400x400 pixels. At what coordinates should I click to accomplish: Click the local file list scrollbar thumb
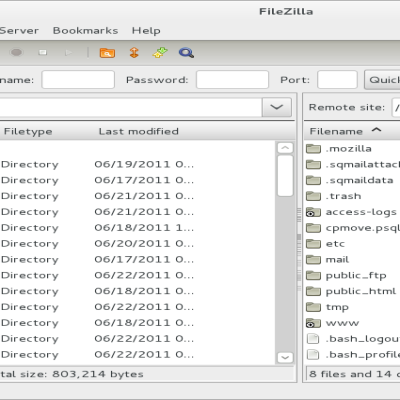pyautogui.click(x=285, y=176)
